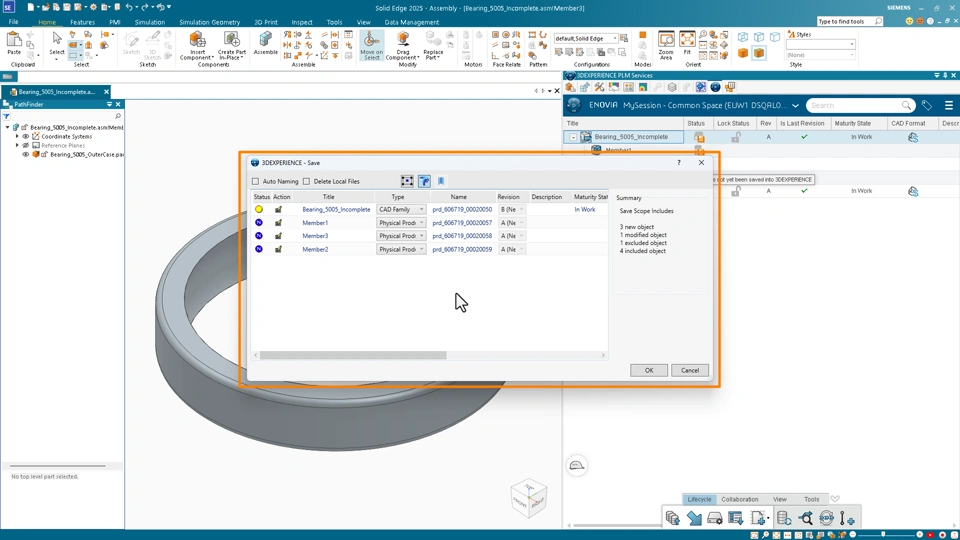960x540 pixels.
Task: Switch to the Collaboration tab
Action: point(740,499)
